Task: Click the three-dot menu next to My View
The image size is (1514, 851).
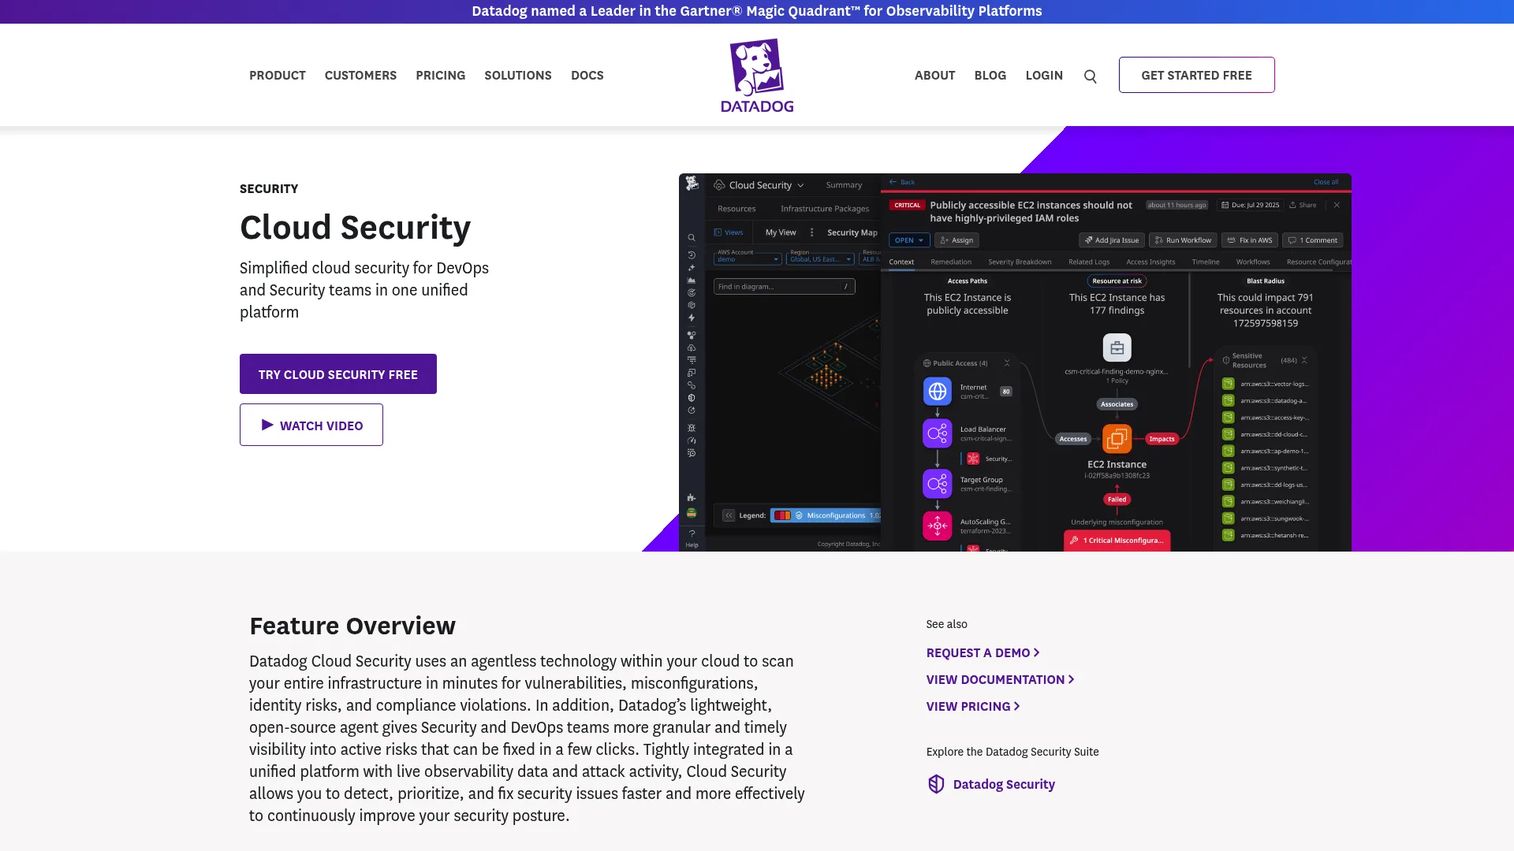Action: [812, 232]
